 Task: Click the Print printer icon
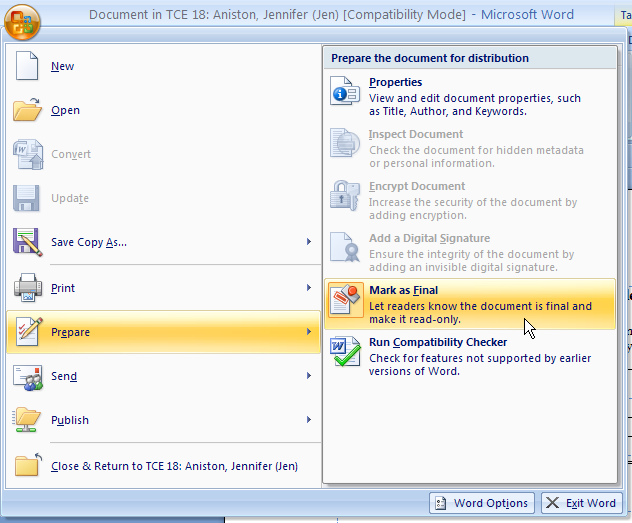[x=28, y=288]
